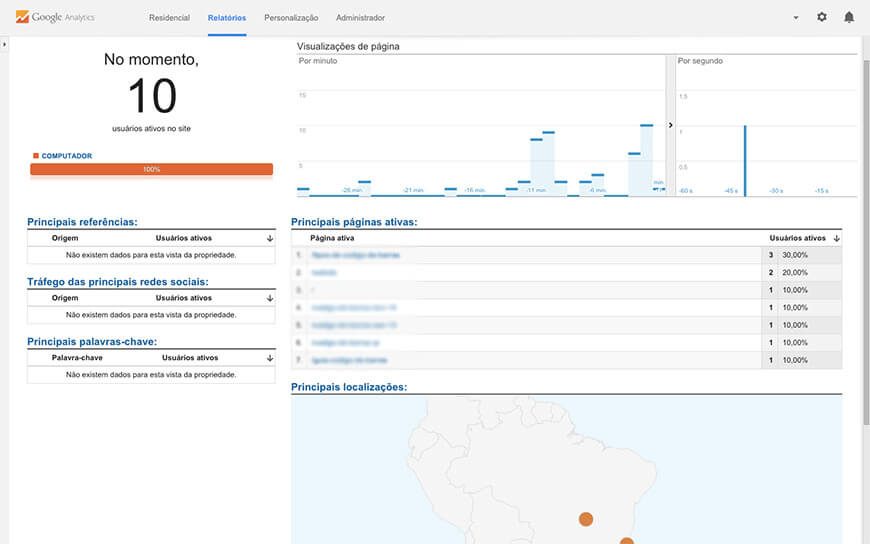The width and height of the screenshot is (870, 544).
Task: Sort Principais páginas ativas by Usuários ativos arrow
Action: tap(836, 239)
